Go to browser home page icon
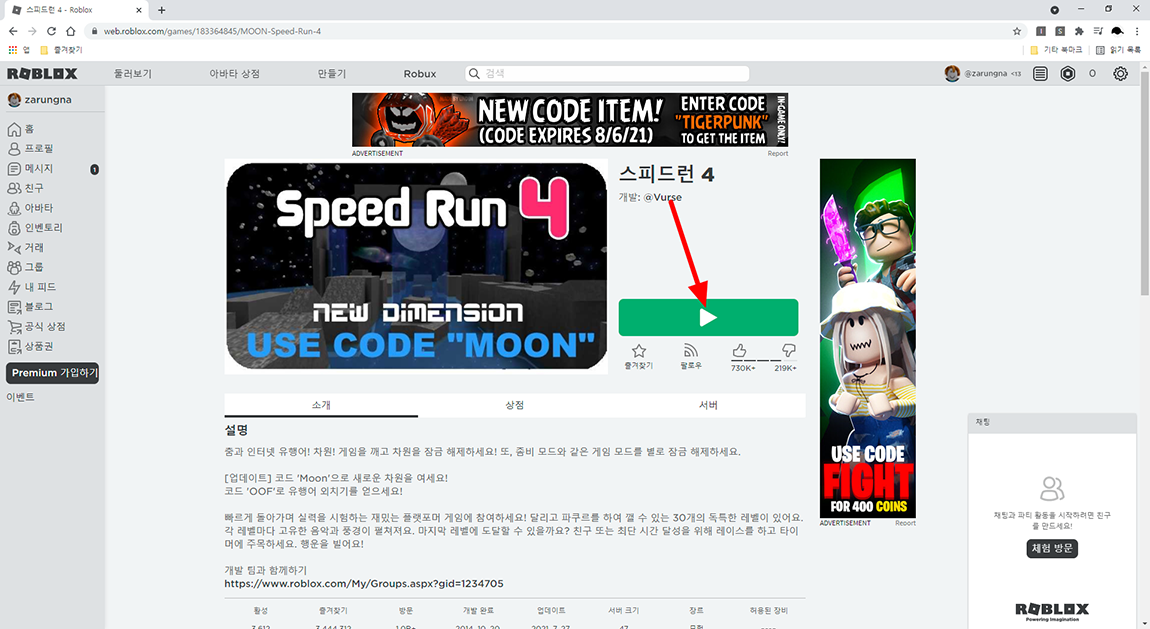 [x=70, y=31]
